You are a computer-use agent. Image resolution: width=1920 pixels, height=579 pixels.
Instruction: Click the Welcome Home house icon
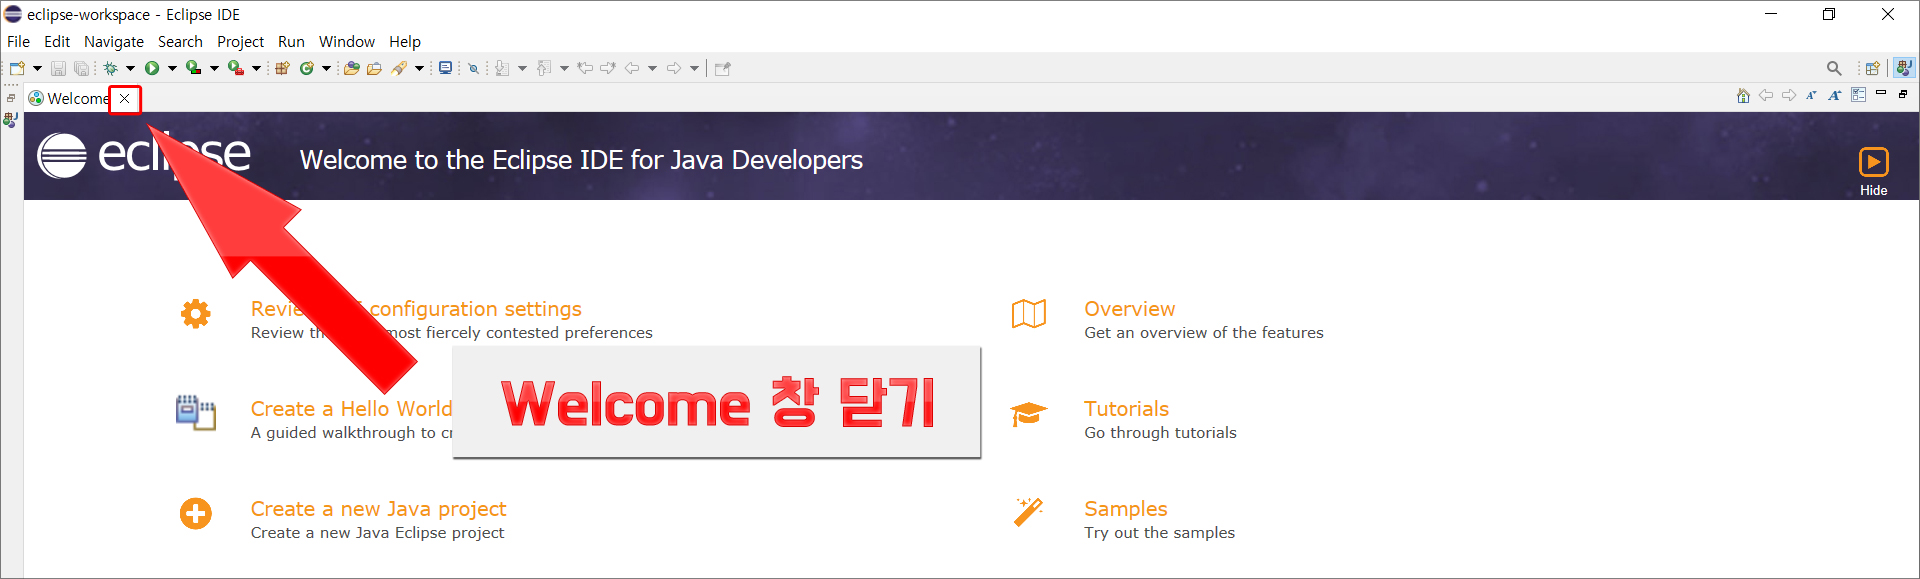(1743, 95)
